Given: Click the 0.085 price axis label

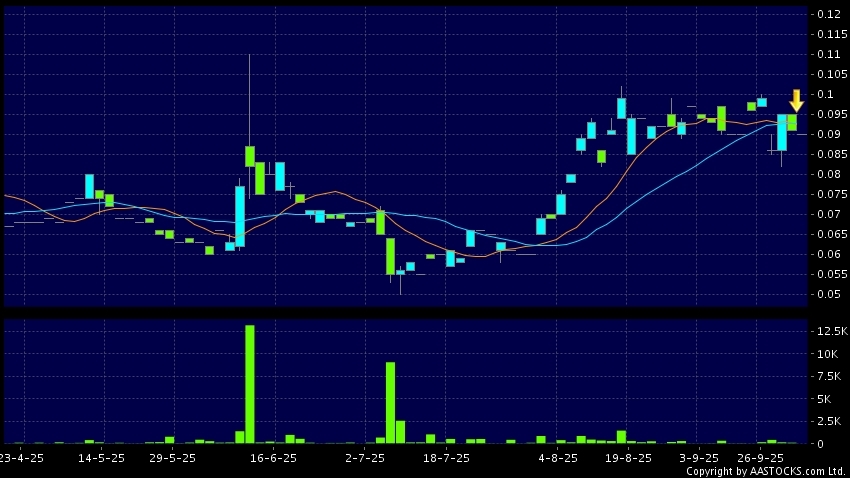Looking at the screenshot, I should tap(831, 154).
